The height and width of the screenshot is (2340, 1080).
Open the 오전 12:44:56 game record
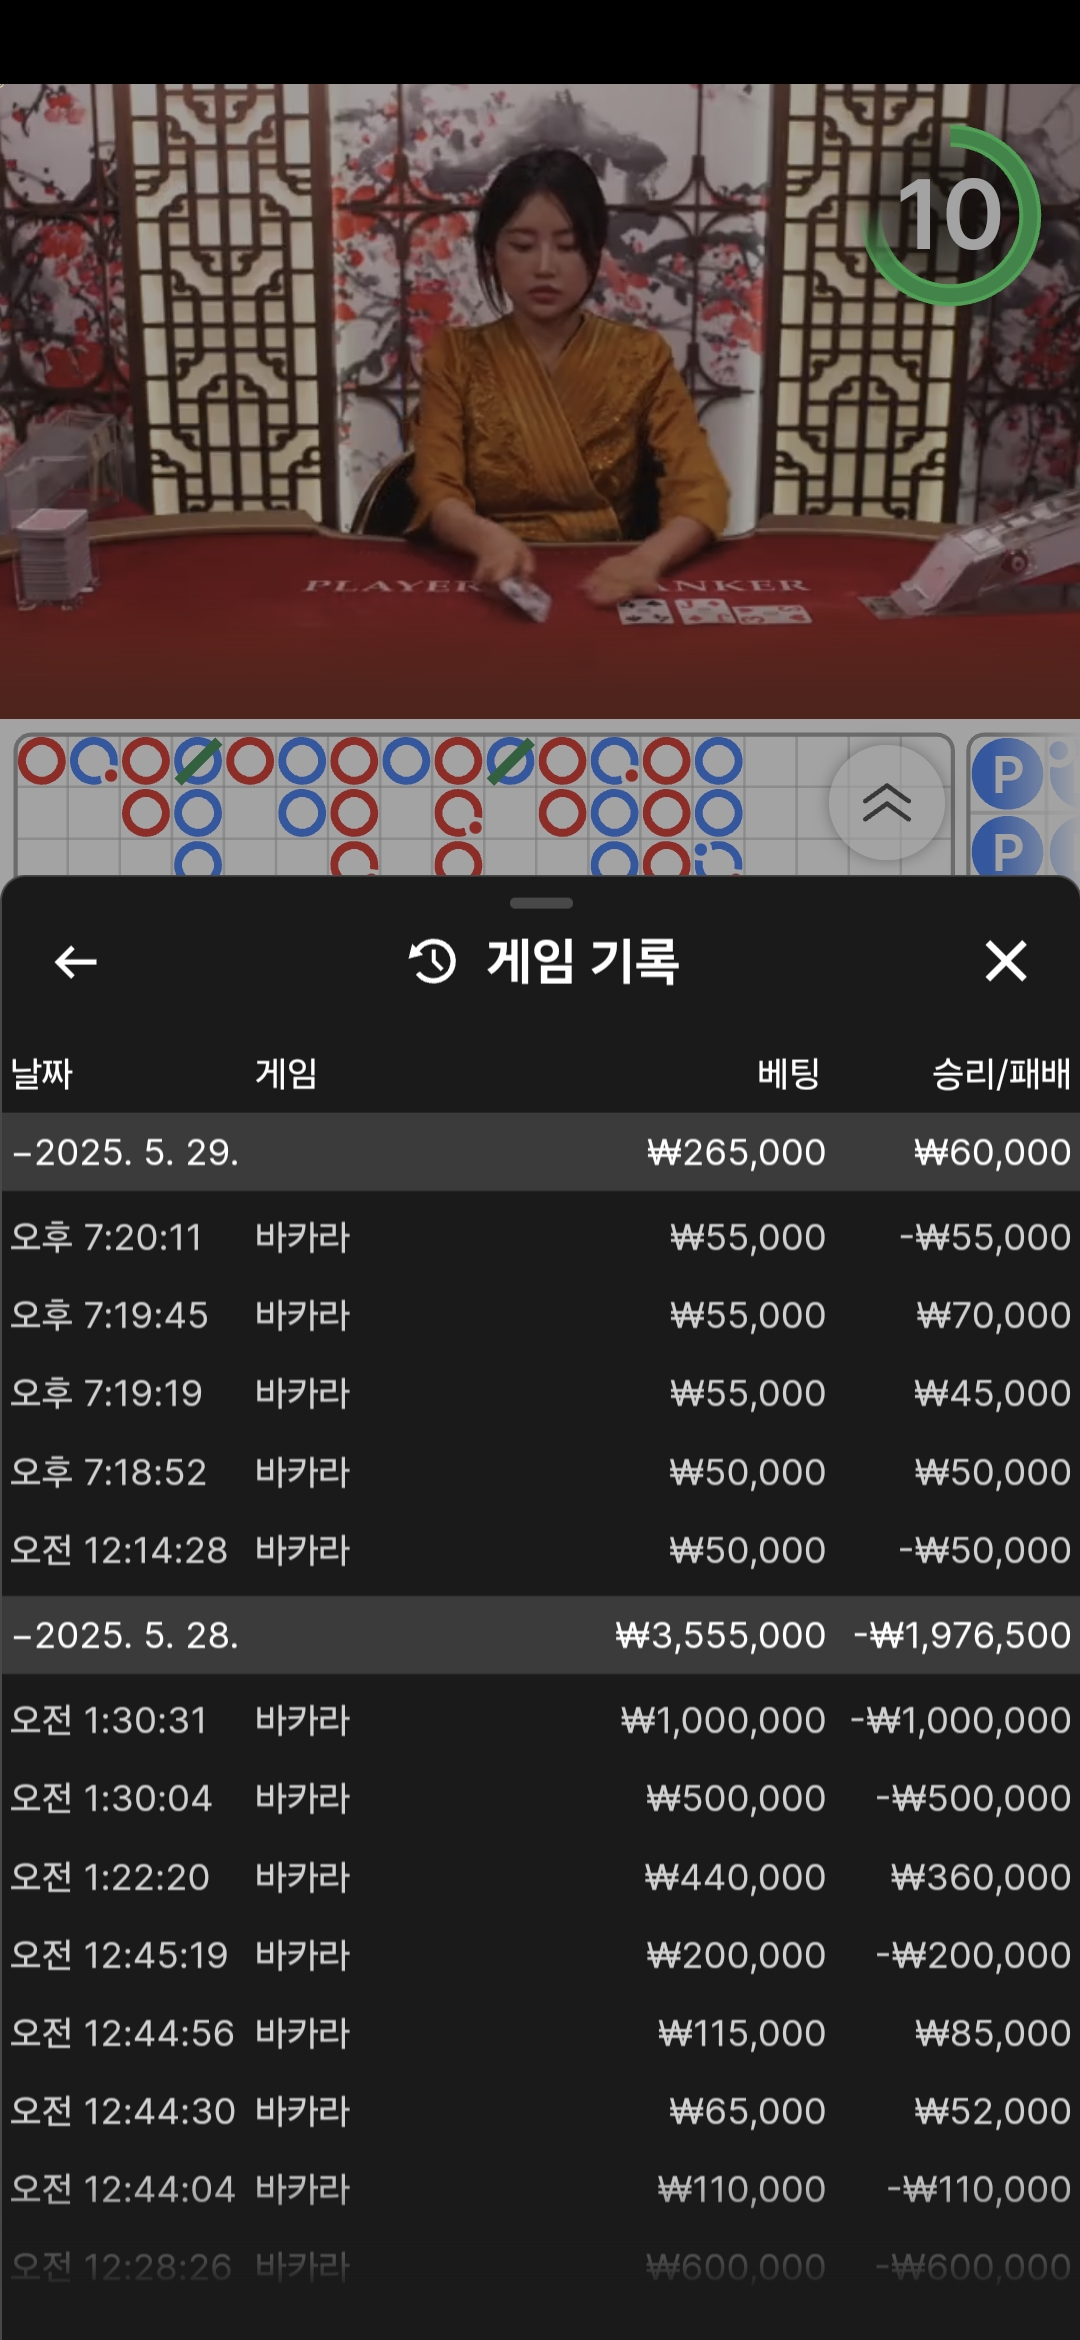click(540, 2033)
